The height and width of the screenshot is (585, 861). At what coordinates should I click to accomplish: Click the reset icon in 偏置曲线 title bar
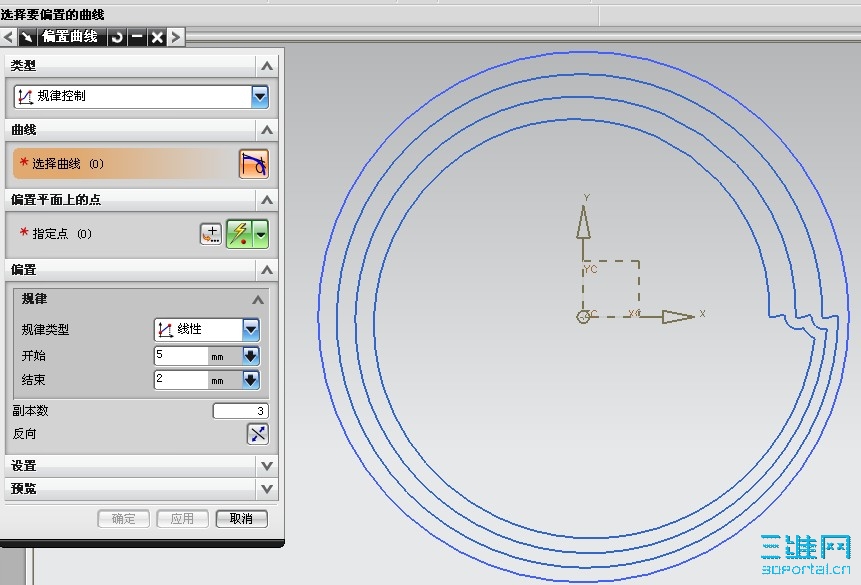(x=116, y=37)
